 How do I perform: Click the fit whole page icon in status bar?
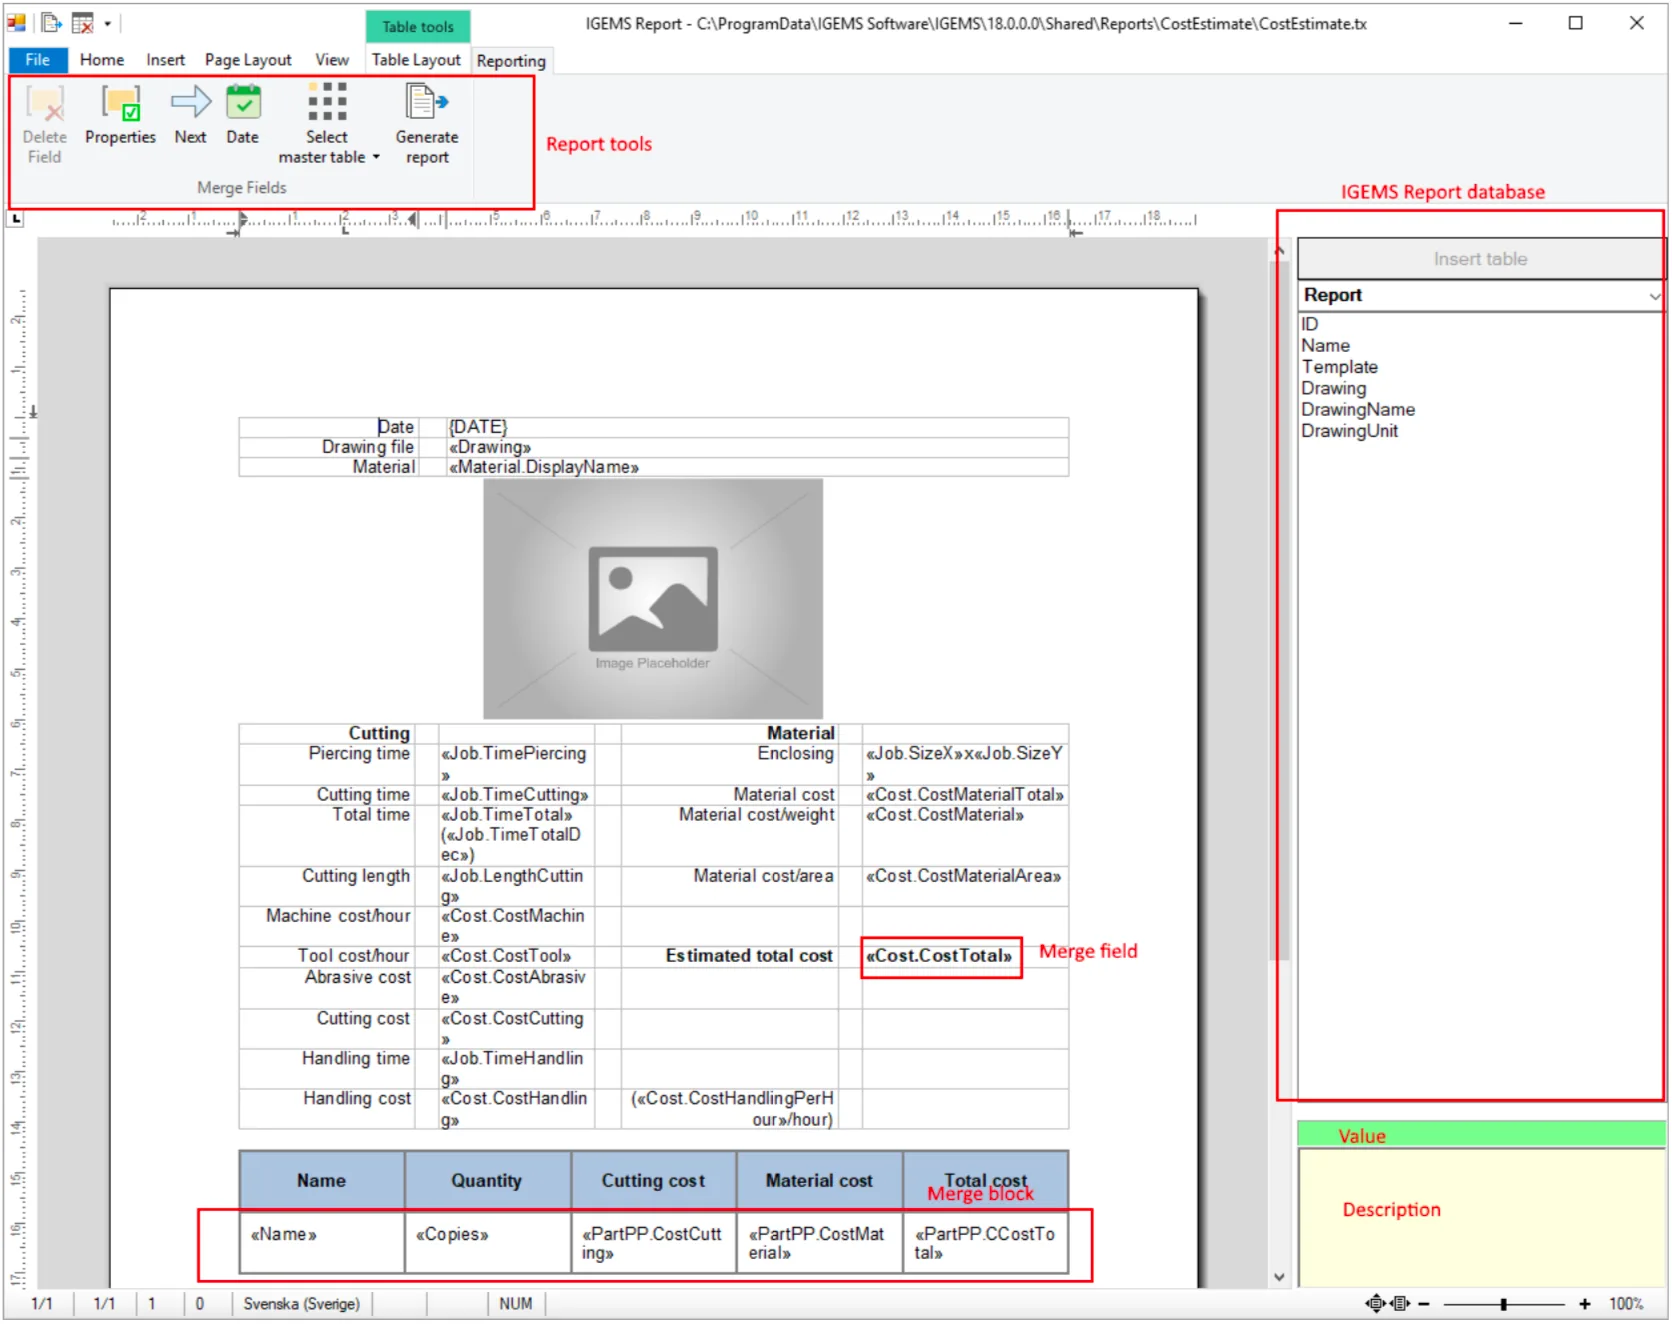tap(1375, 1304)
